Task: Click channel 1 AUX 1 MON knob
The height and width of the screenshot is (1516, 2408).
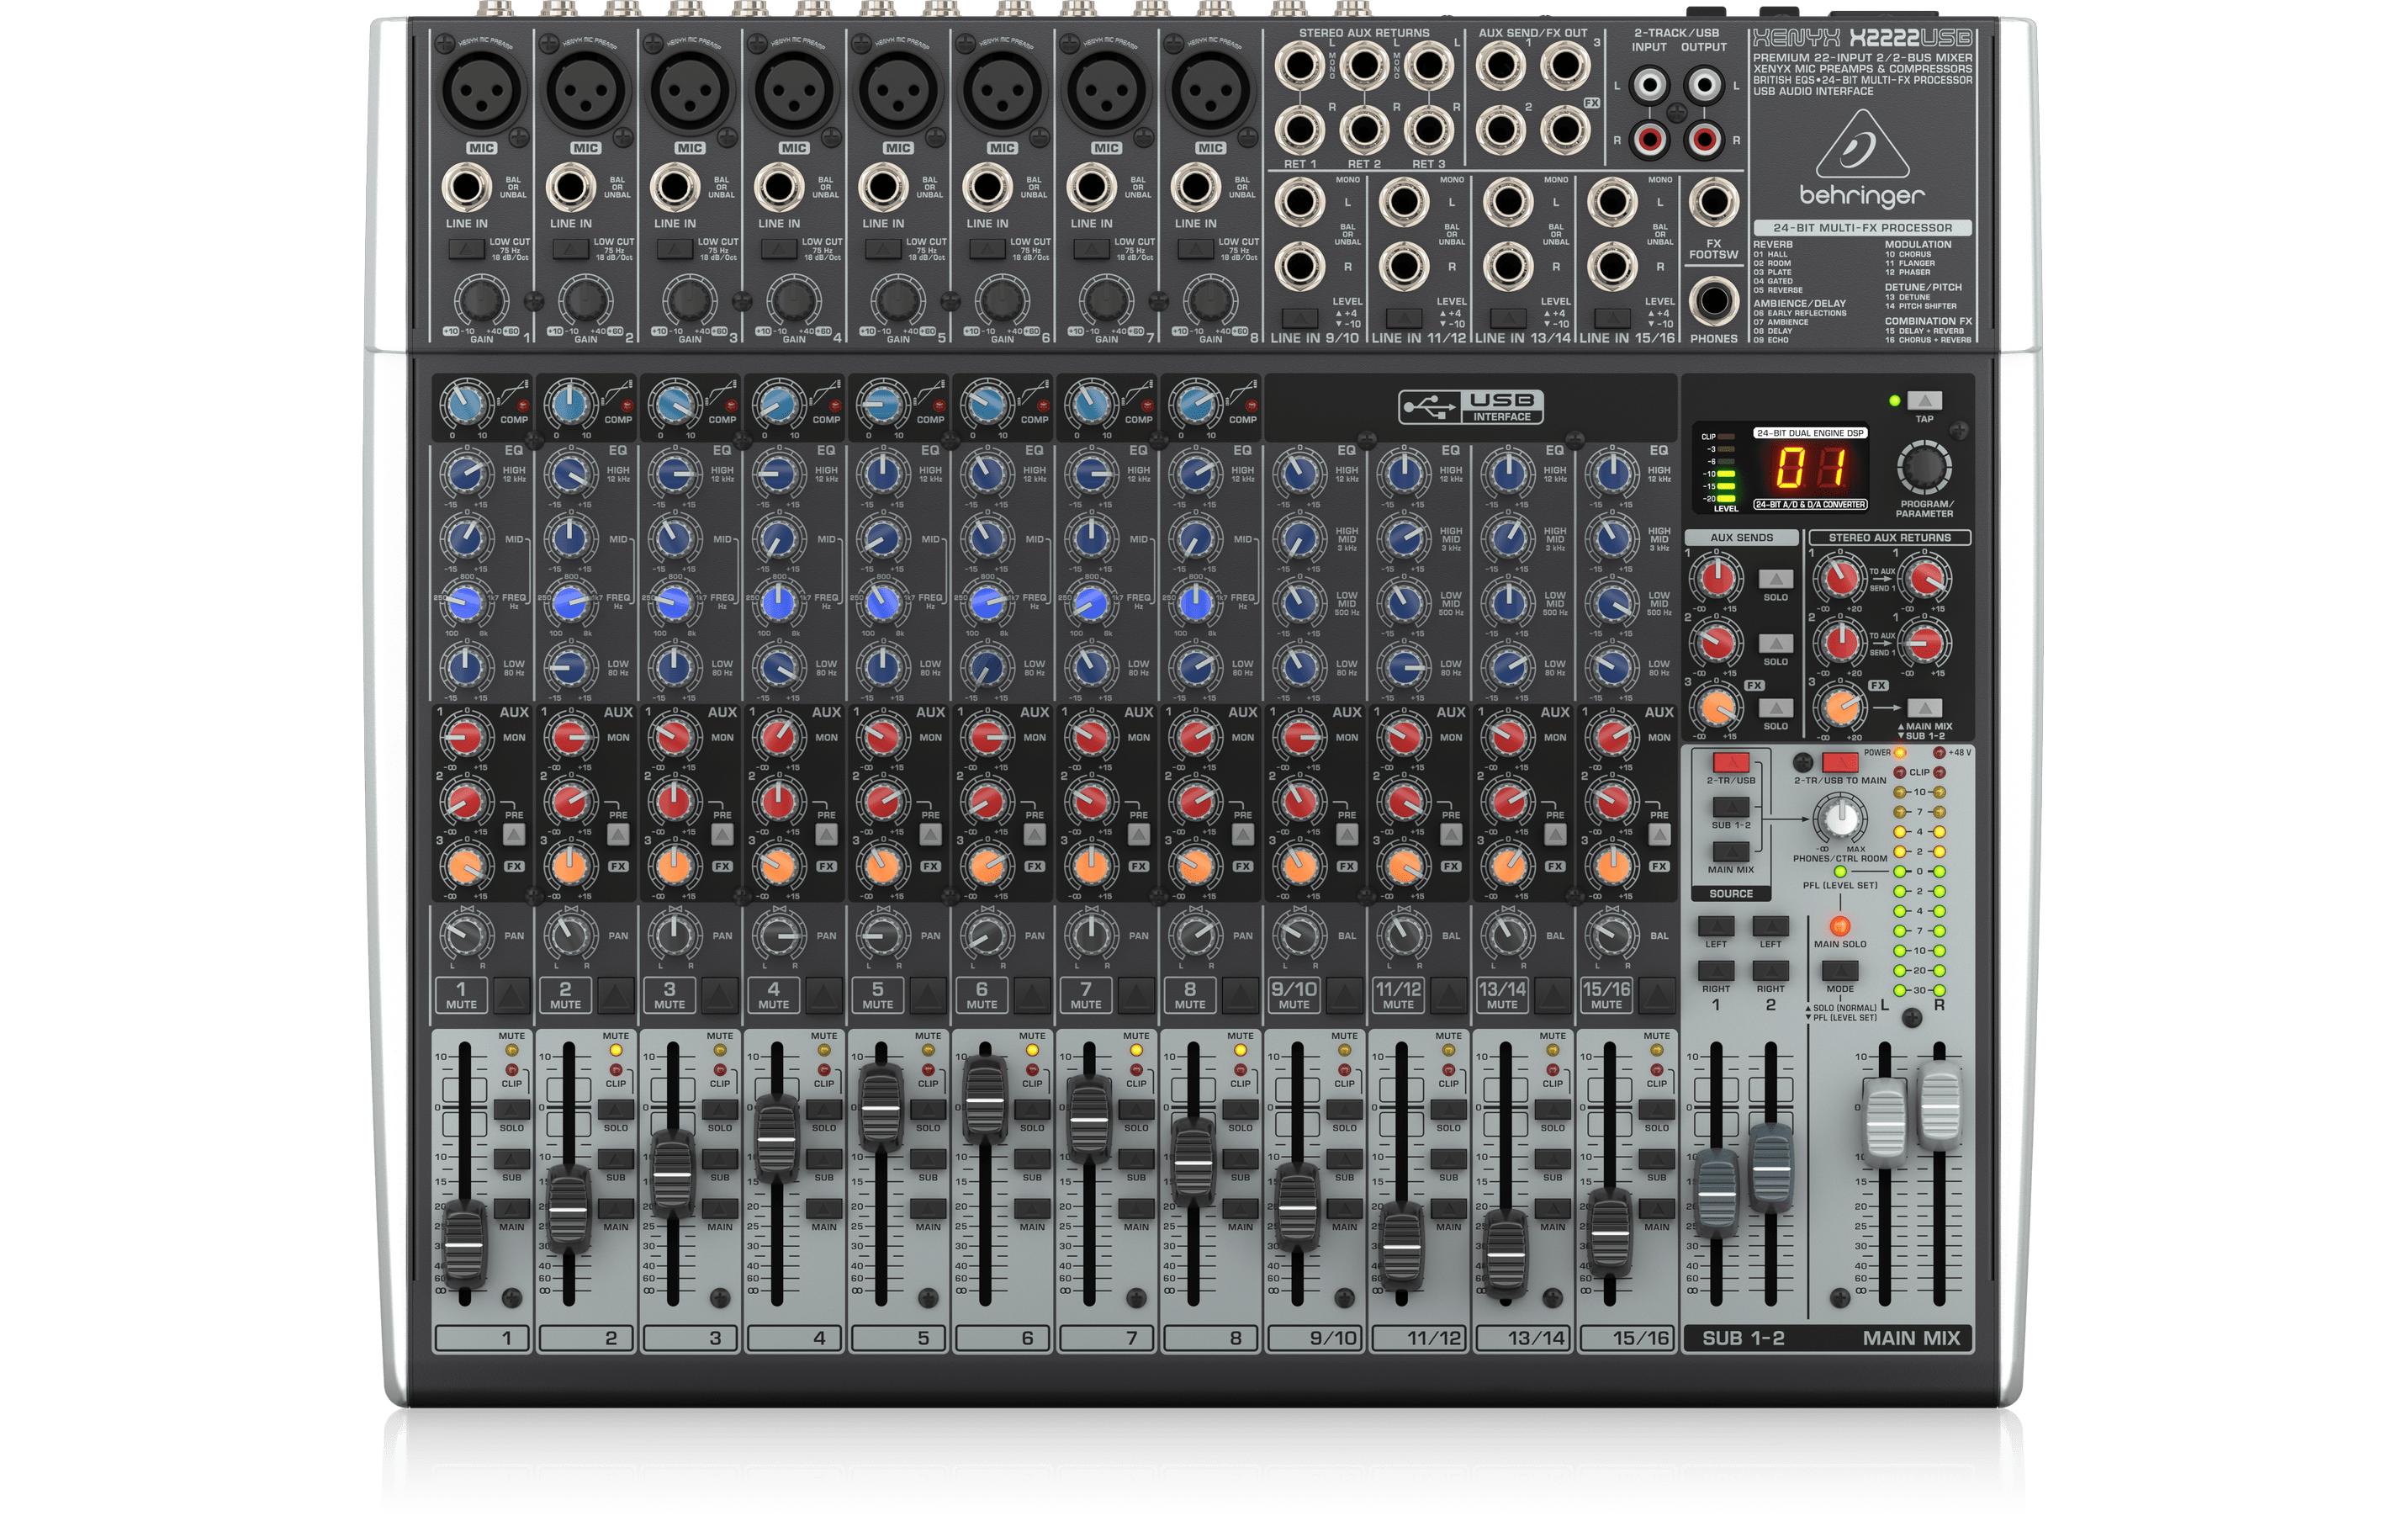Action: tap(466, 738)
